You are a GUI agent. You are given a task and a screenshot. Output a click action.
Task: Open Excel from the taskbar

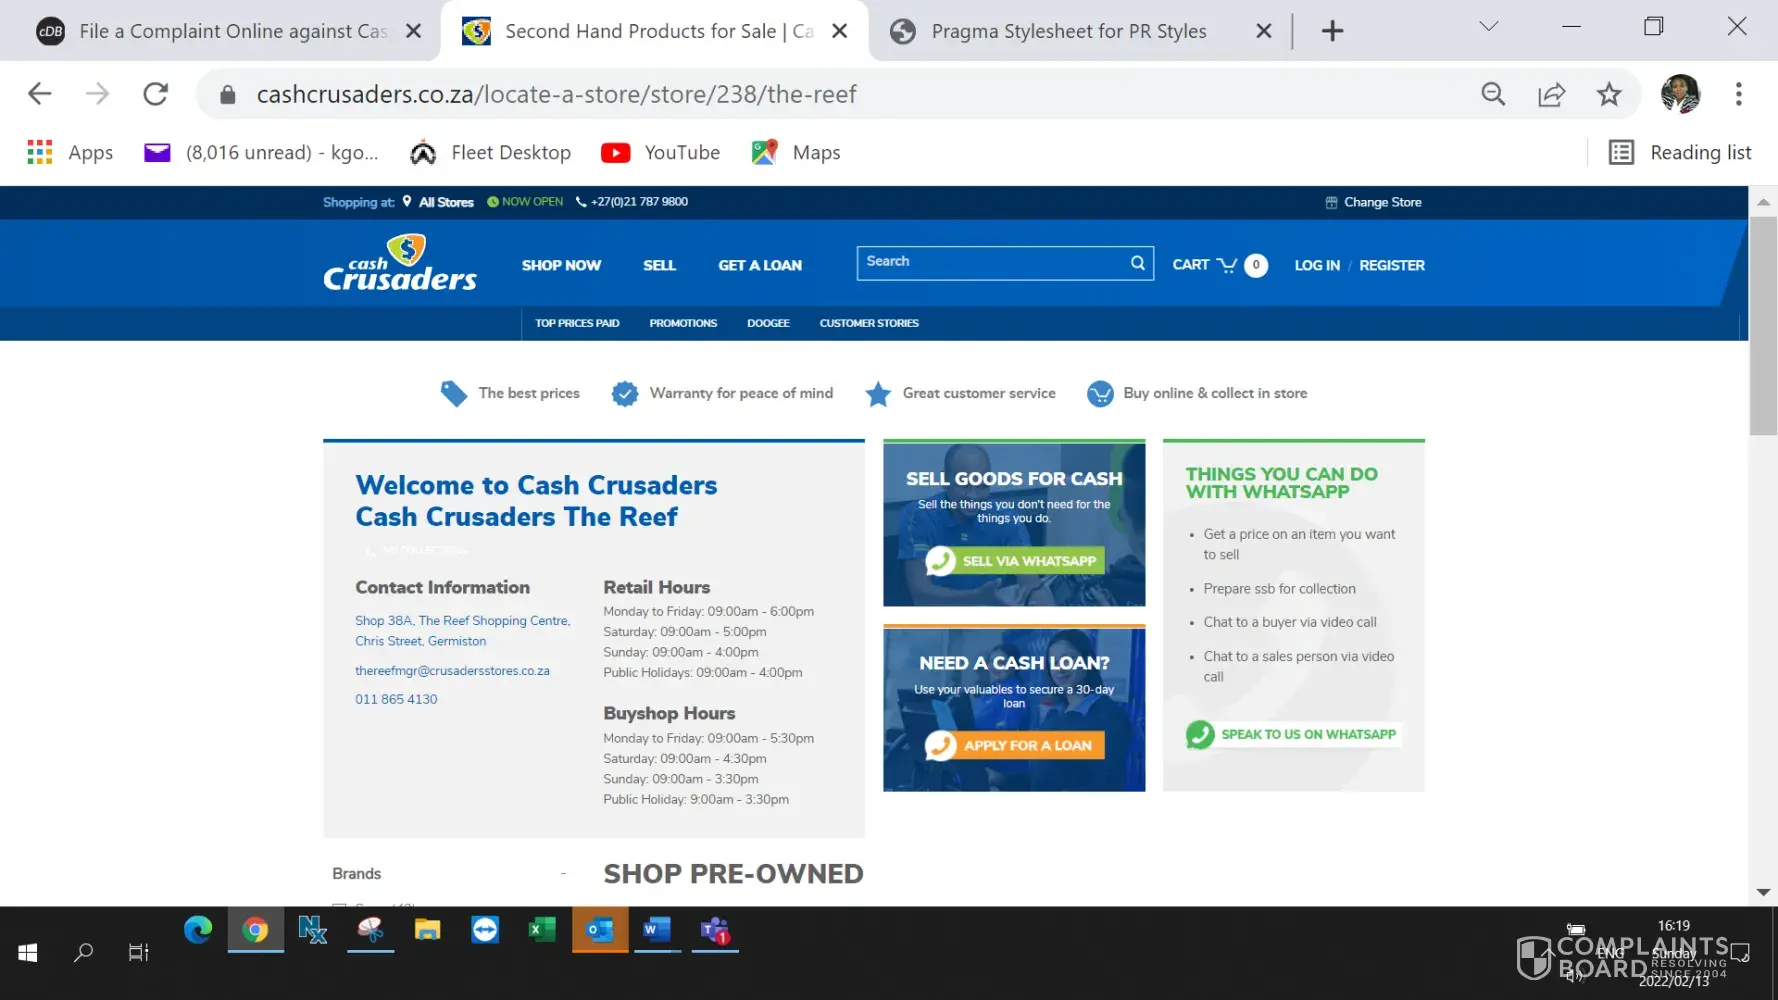542,931
